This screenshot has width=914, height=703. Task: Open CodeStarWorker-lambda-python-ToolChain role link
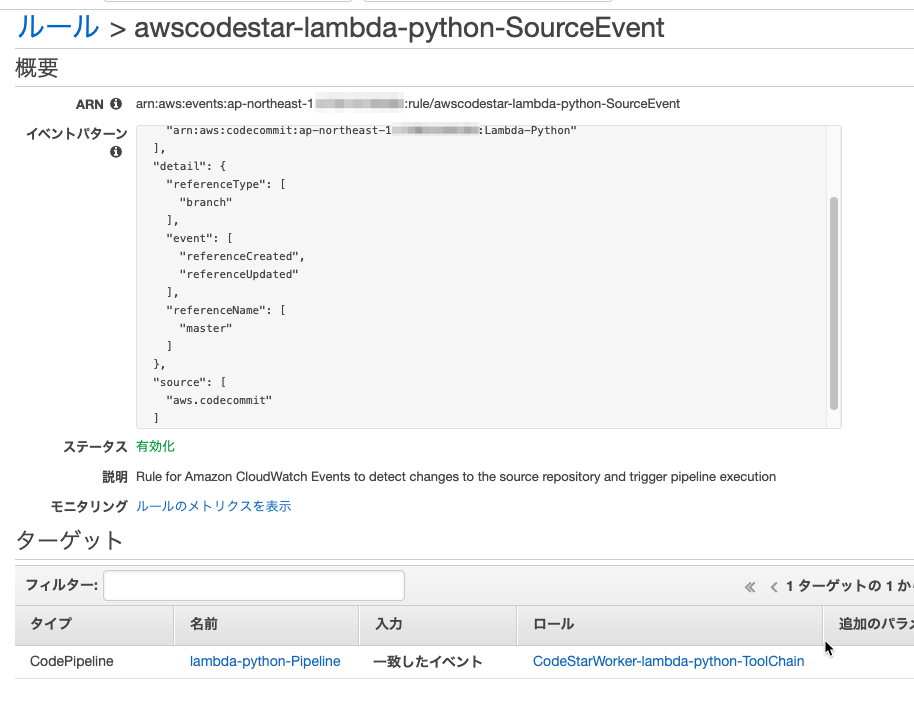pos(669,661)
